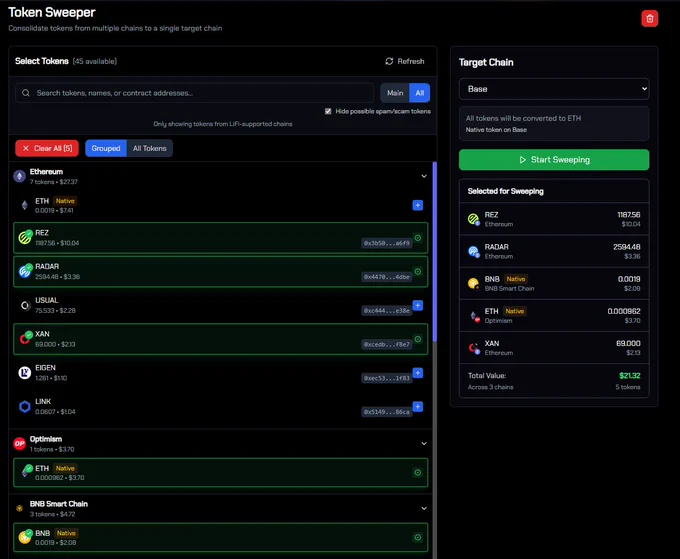Viewport: 680px width, 559px height.
Task: Click the LINK contract address 0x5149...86ca
Action: [386, 412]
